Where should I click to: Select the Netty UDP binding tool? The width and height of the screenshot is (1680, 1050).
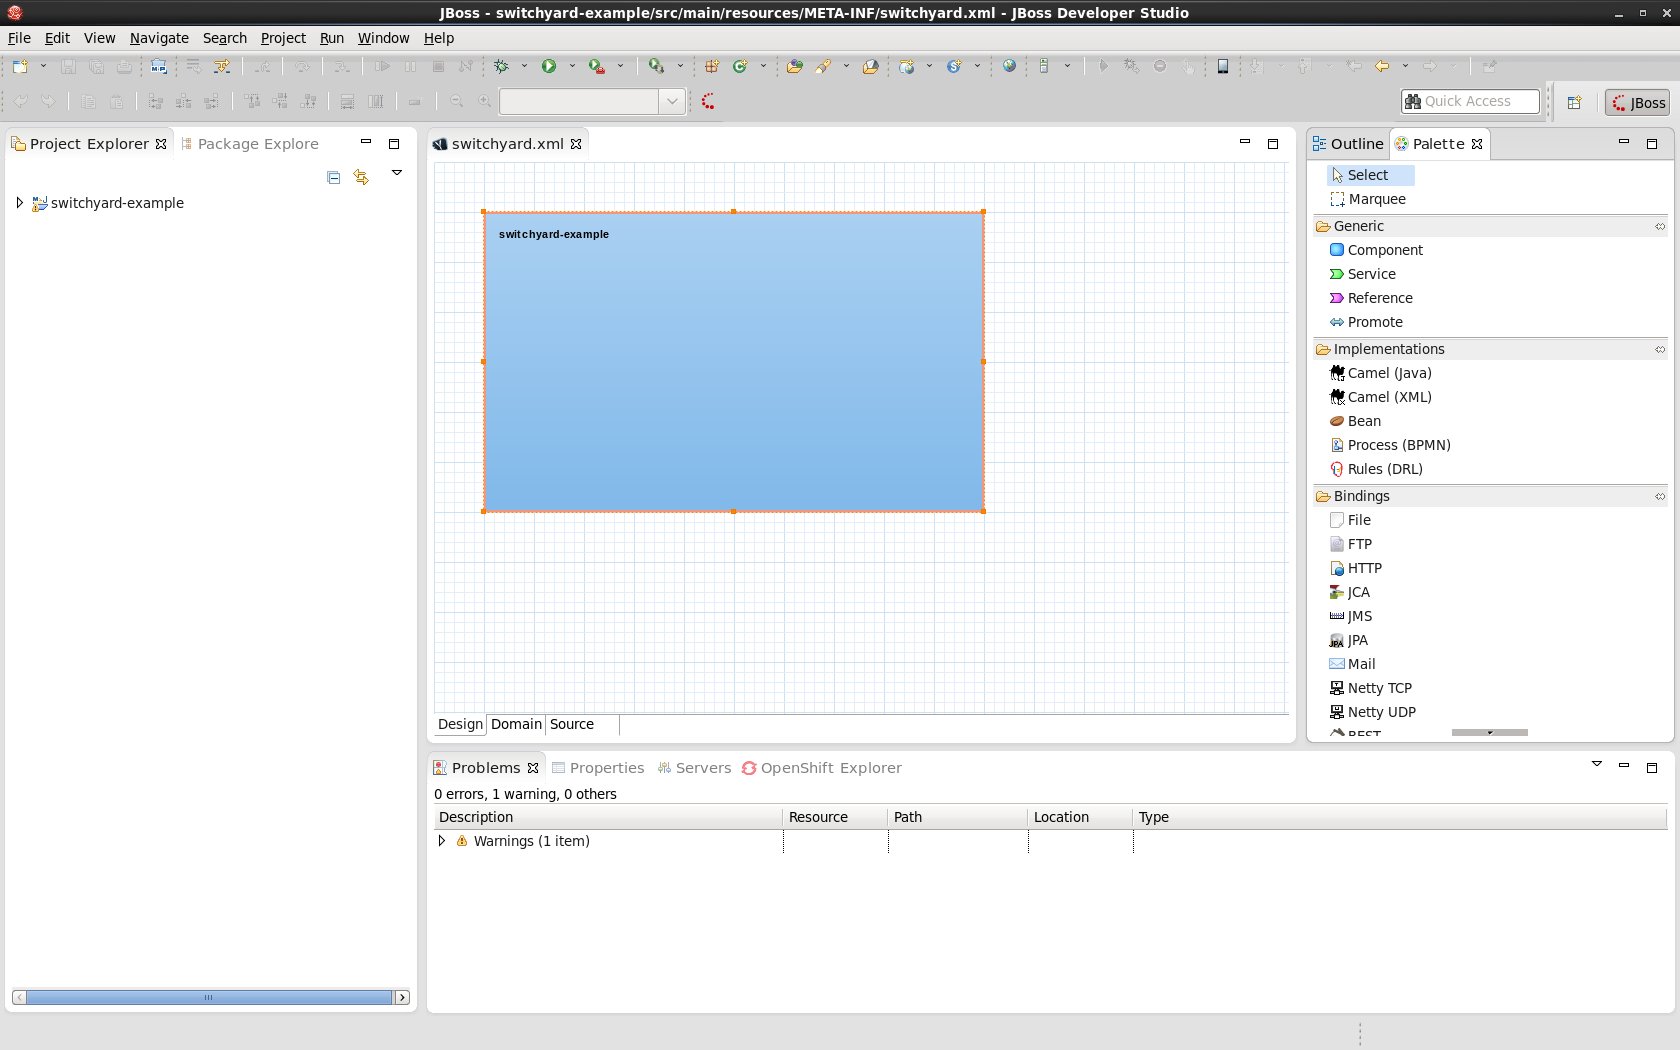[1372, 712]
